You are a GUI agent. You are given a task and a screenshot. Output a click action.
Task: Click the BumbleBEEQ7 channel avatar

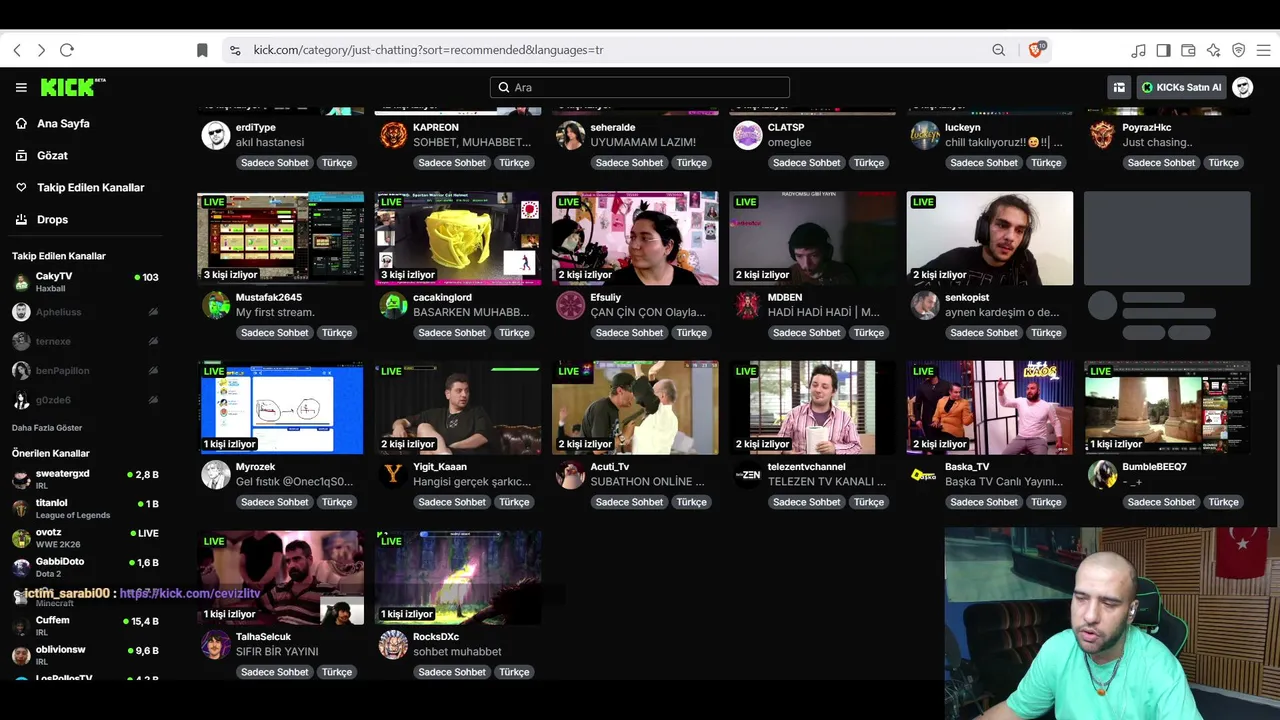(x=1102, y=474)
